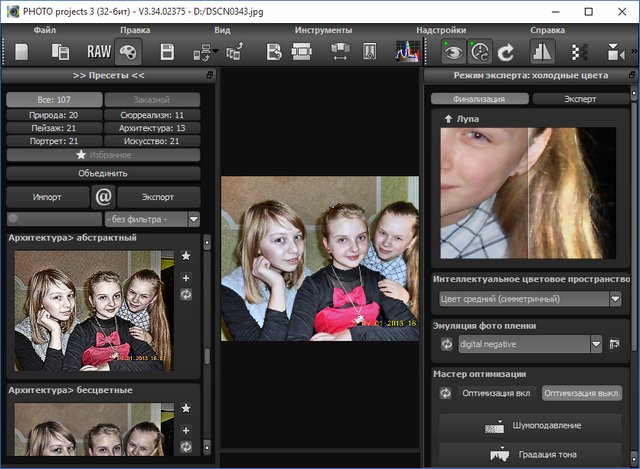Click the color palette toolbar icon
640x469 pixels.
point(130,51)
